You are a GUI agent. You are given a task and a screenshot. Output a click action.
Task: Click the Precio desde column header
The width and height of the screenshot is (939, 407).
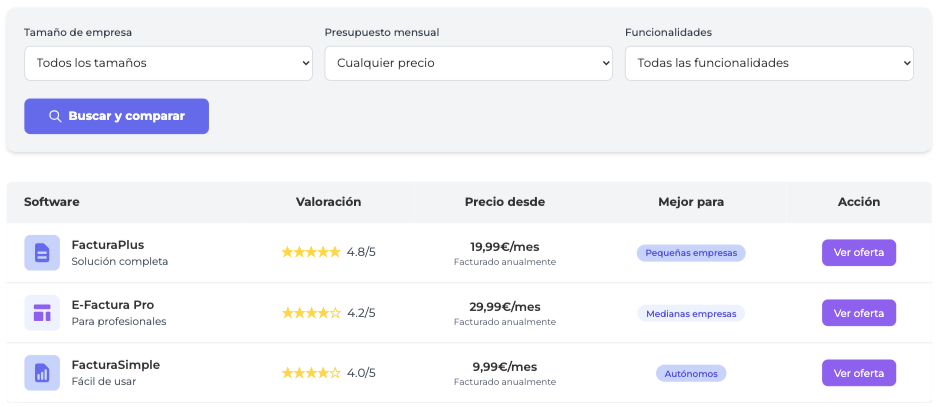tap(505, 202)
